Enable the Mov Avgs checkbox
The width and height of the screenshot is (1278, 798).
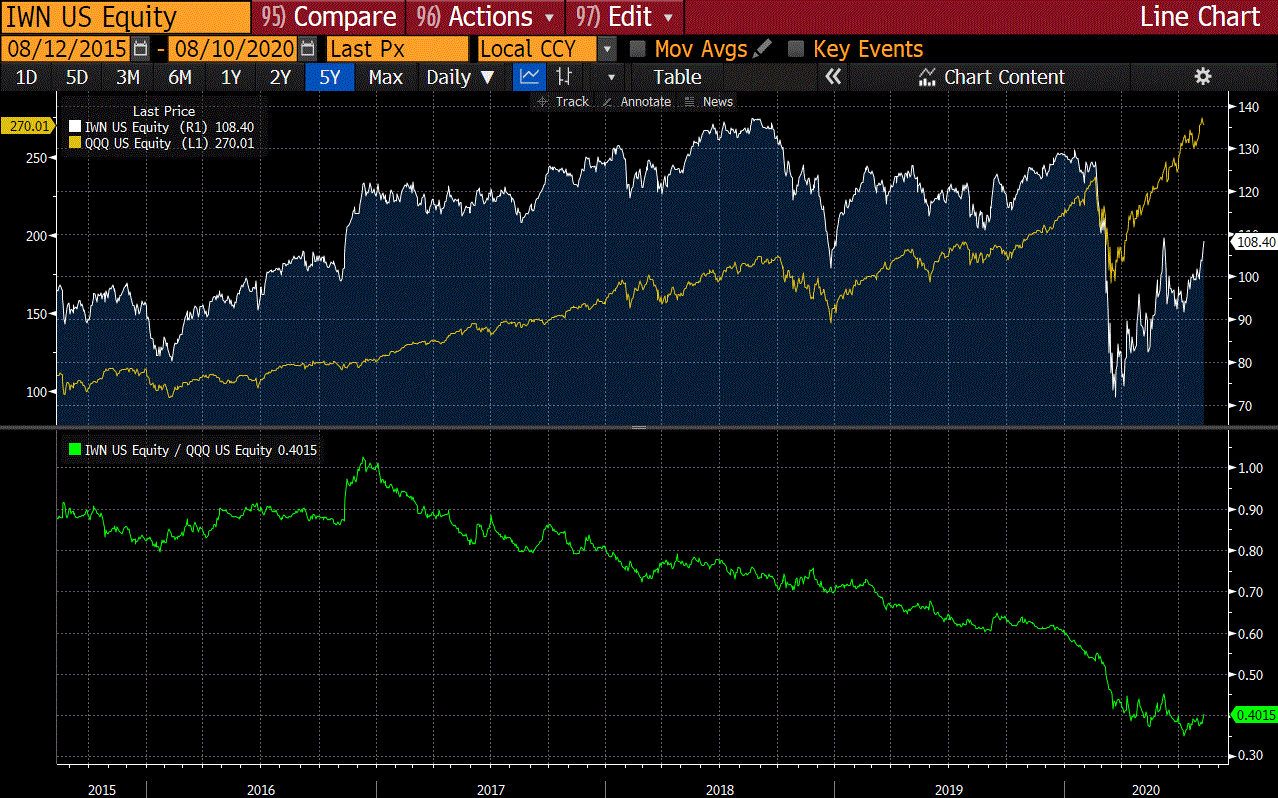(637, 49)
